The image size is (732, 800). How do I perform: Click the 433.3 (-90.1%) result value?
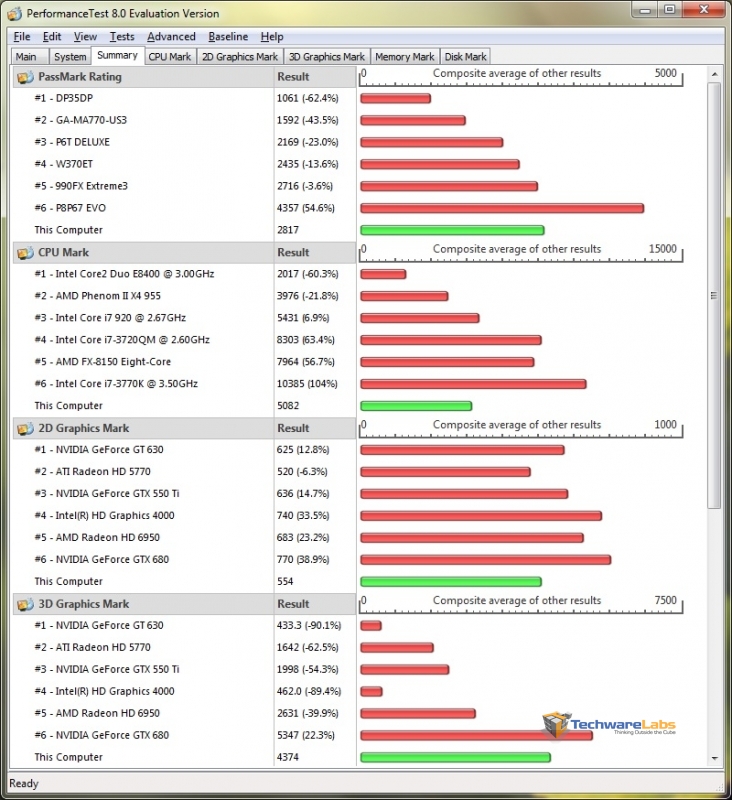[x=309, y=626]
